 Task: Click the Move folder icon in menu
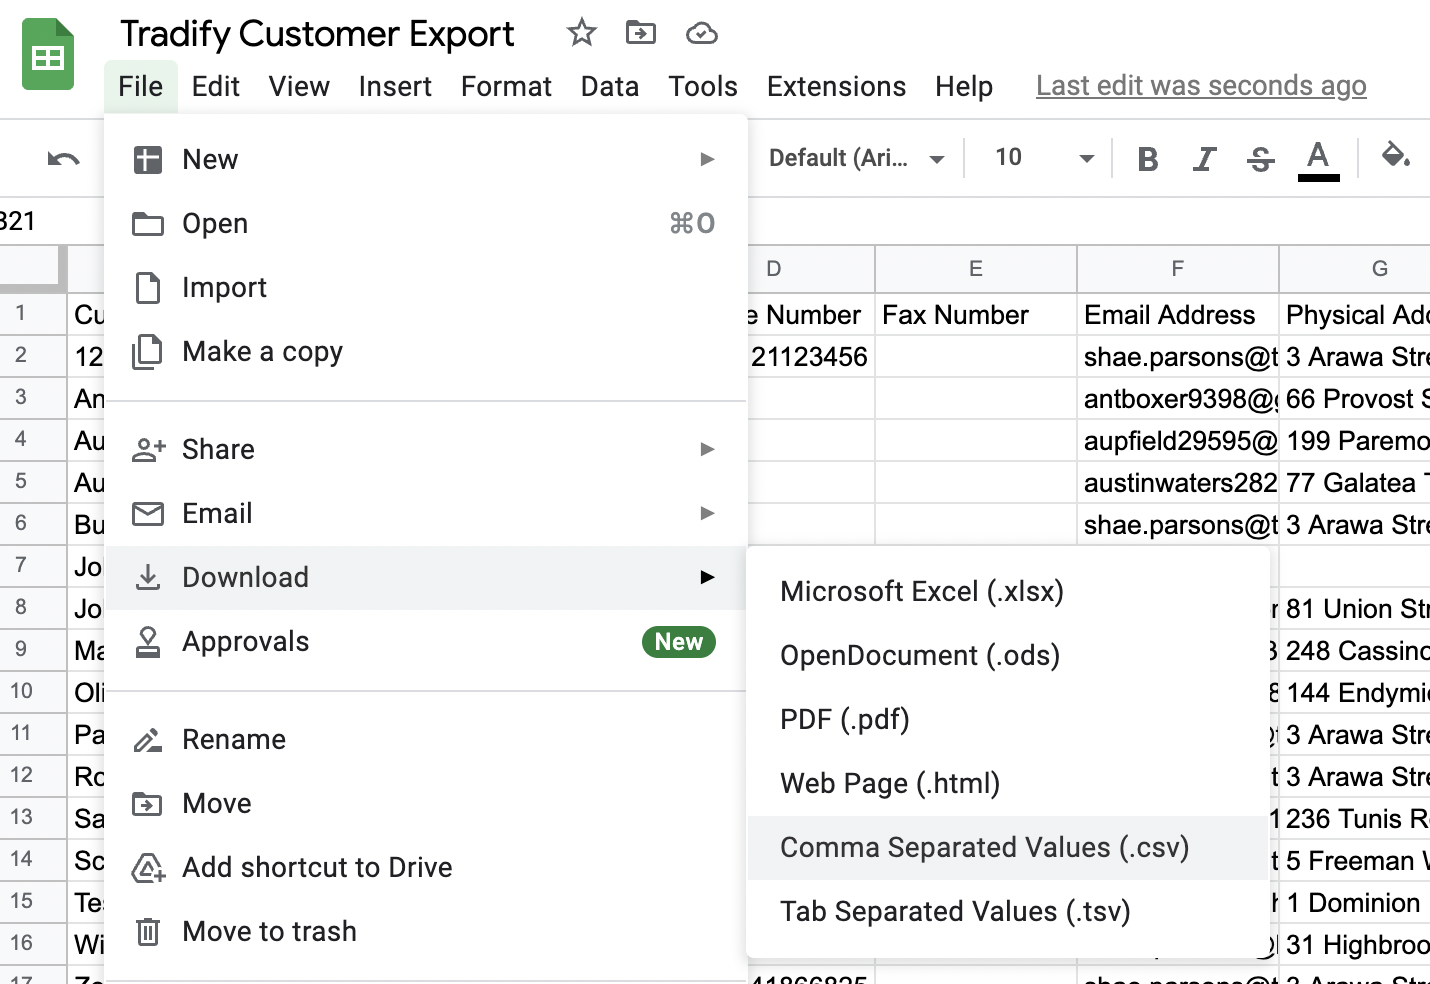[x=148, y=804]
